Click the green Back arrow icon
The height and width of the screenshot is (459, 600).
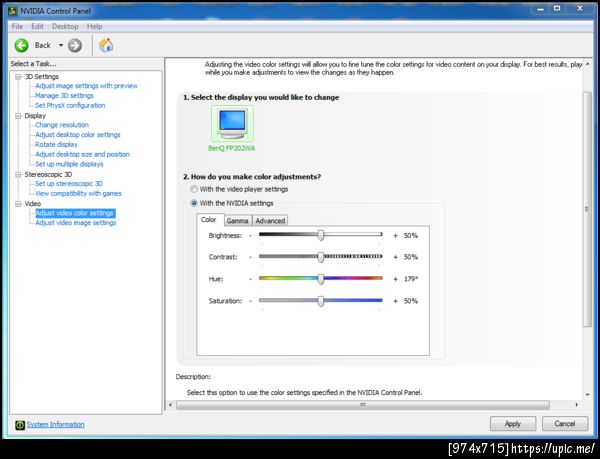pos(21,46)
